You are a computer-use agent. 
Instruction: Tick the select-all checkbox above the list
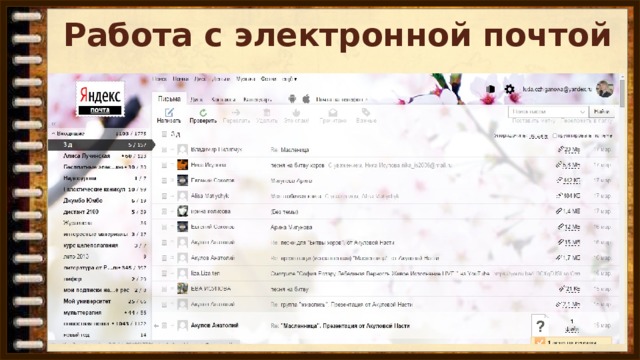tap(164, 134)
